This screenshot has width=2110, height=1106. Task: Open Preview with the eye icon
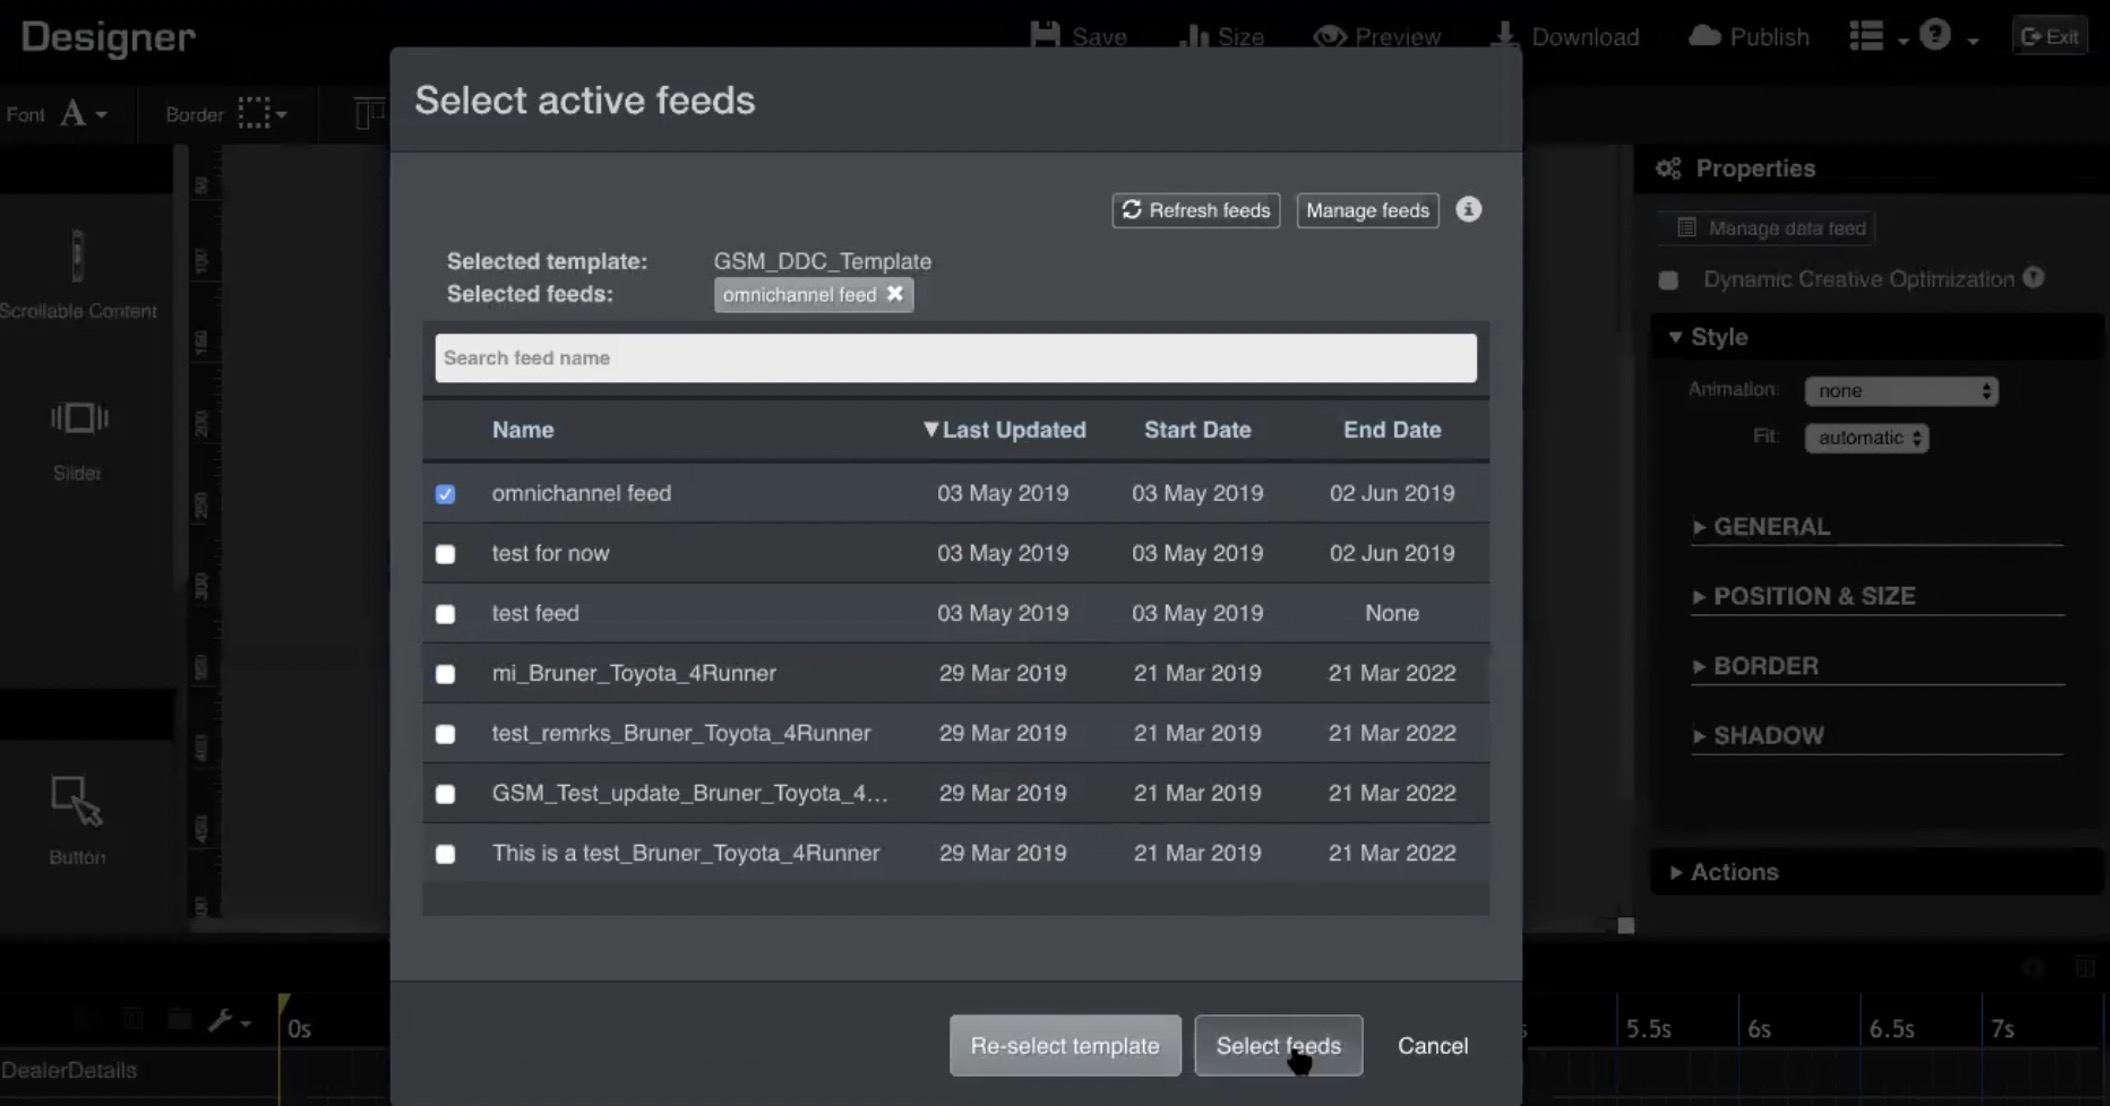[x=1329, y=36]
